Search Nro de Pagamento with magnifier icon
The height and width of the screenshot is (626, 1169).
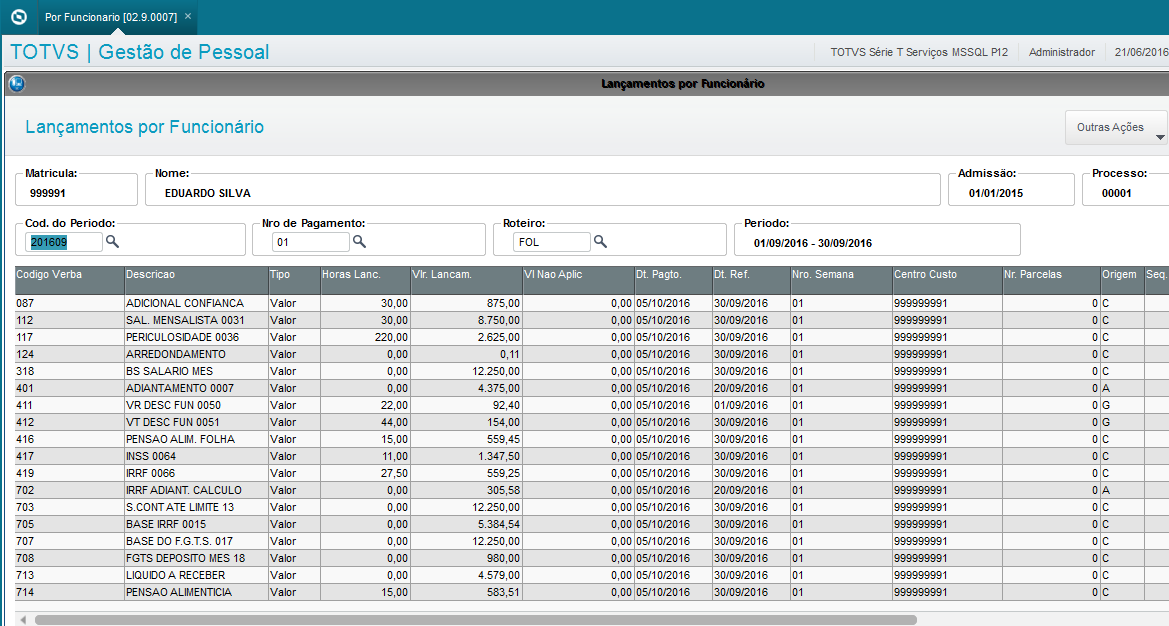coord(359,241)
